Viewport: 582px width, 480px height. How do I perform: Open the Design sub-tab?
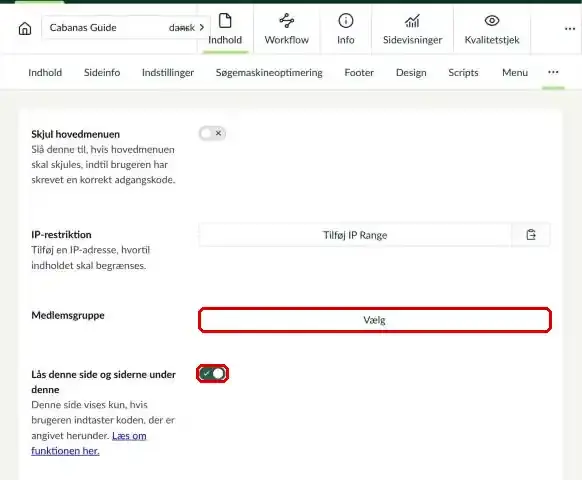(411, 72)
